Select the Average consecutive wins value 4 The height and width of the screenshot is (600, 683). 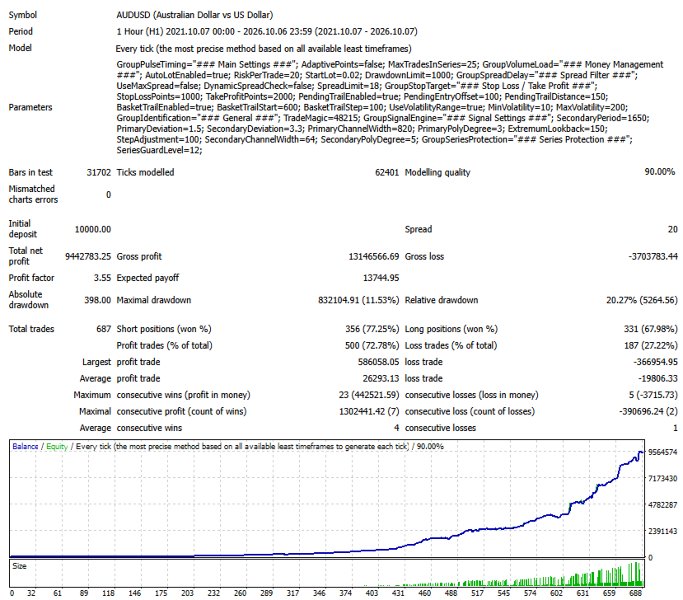coord(396,428)
